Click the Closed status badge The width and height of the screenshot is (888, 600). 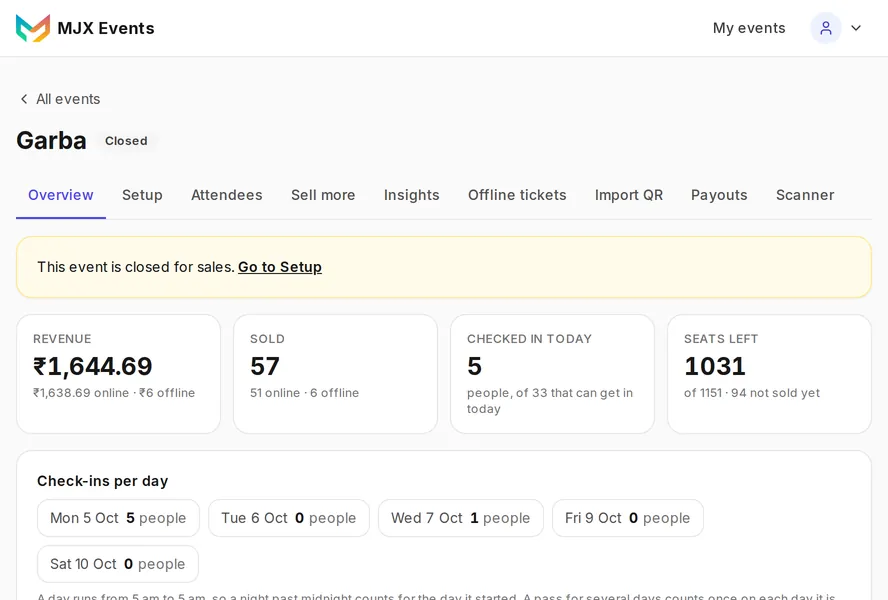coord(126,141)
